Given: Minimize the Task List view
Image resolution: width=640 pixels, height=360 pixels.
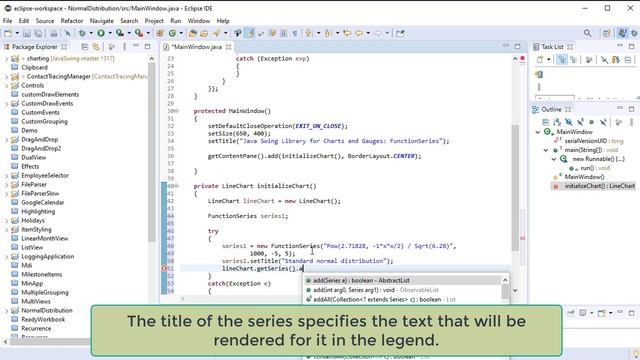Looking at the screenshot, I should (620, 46).
